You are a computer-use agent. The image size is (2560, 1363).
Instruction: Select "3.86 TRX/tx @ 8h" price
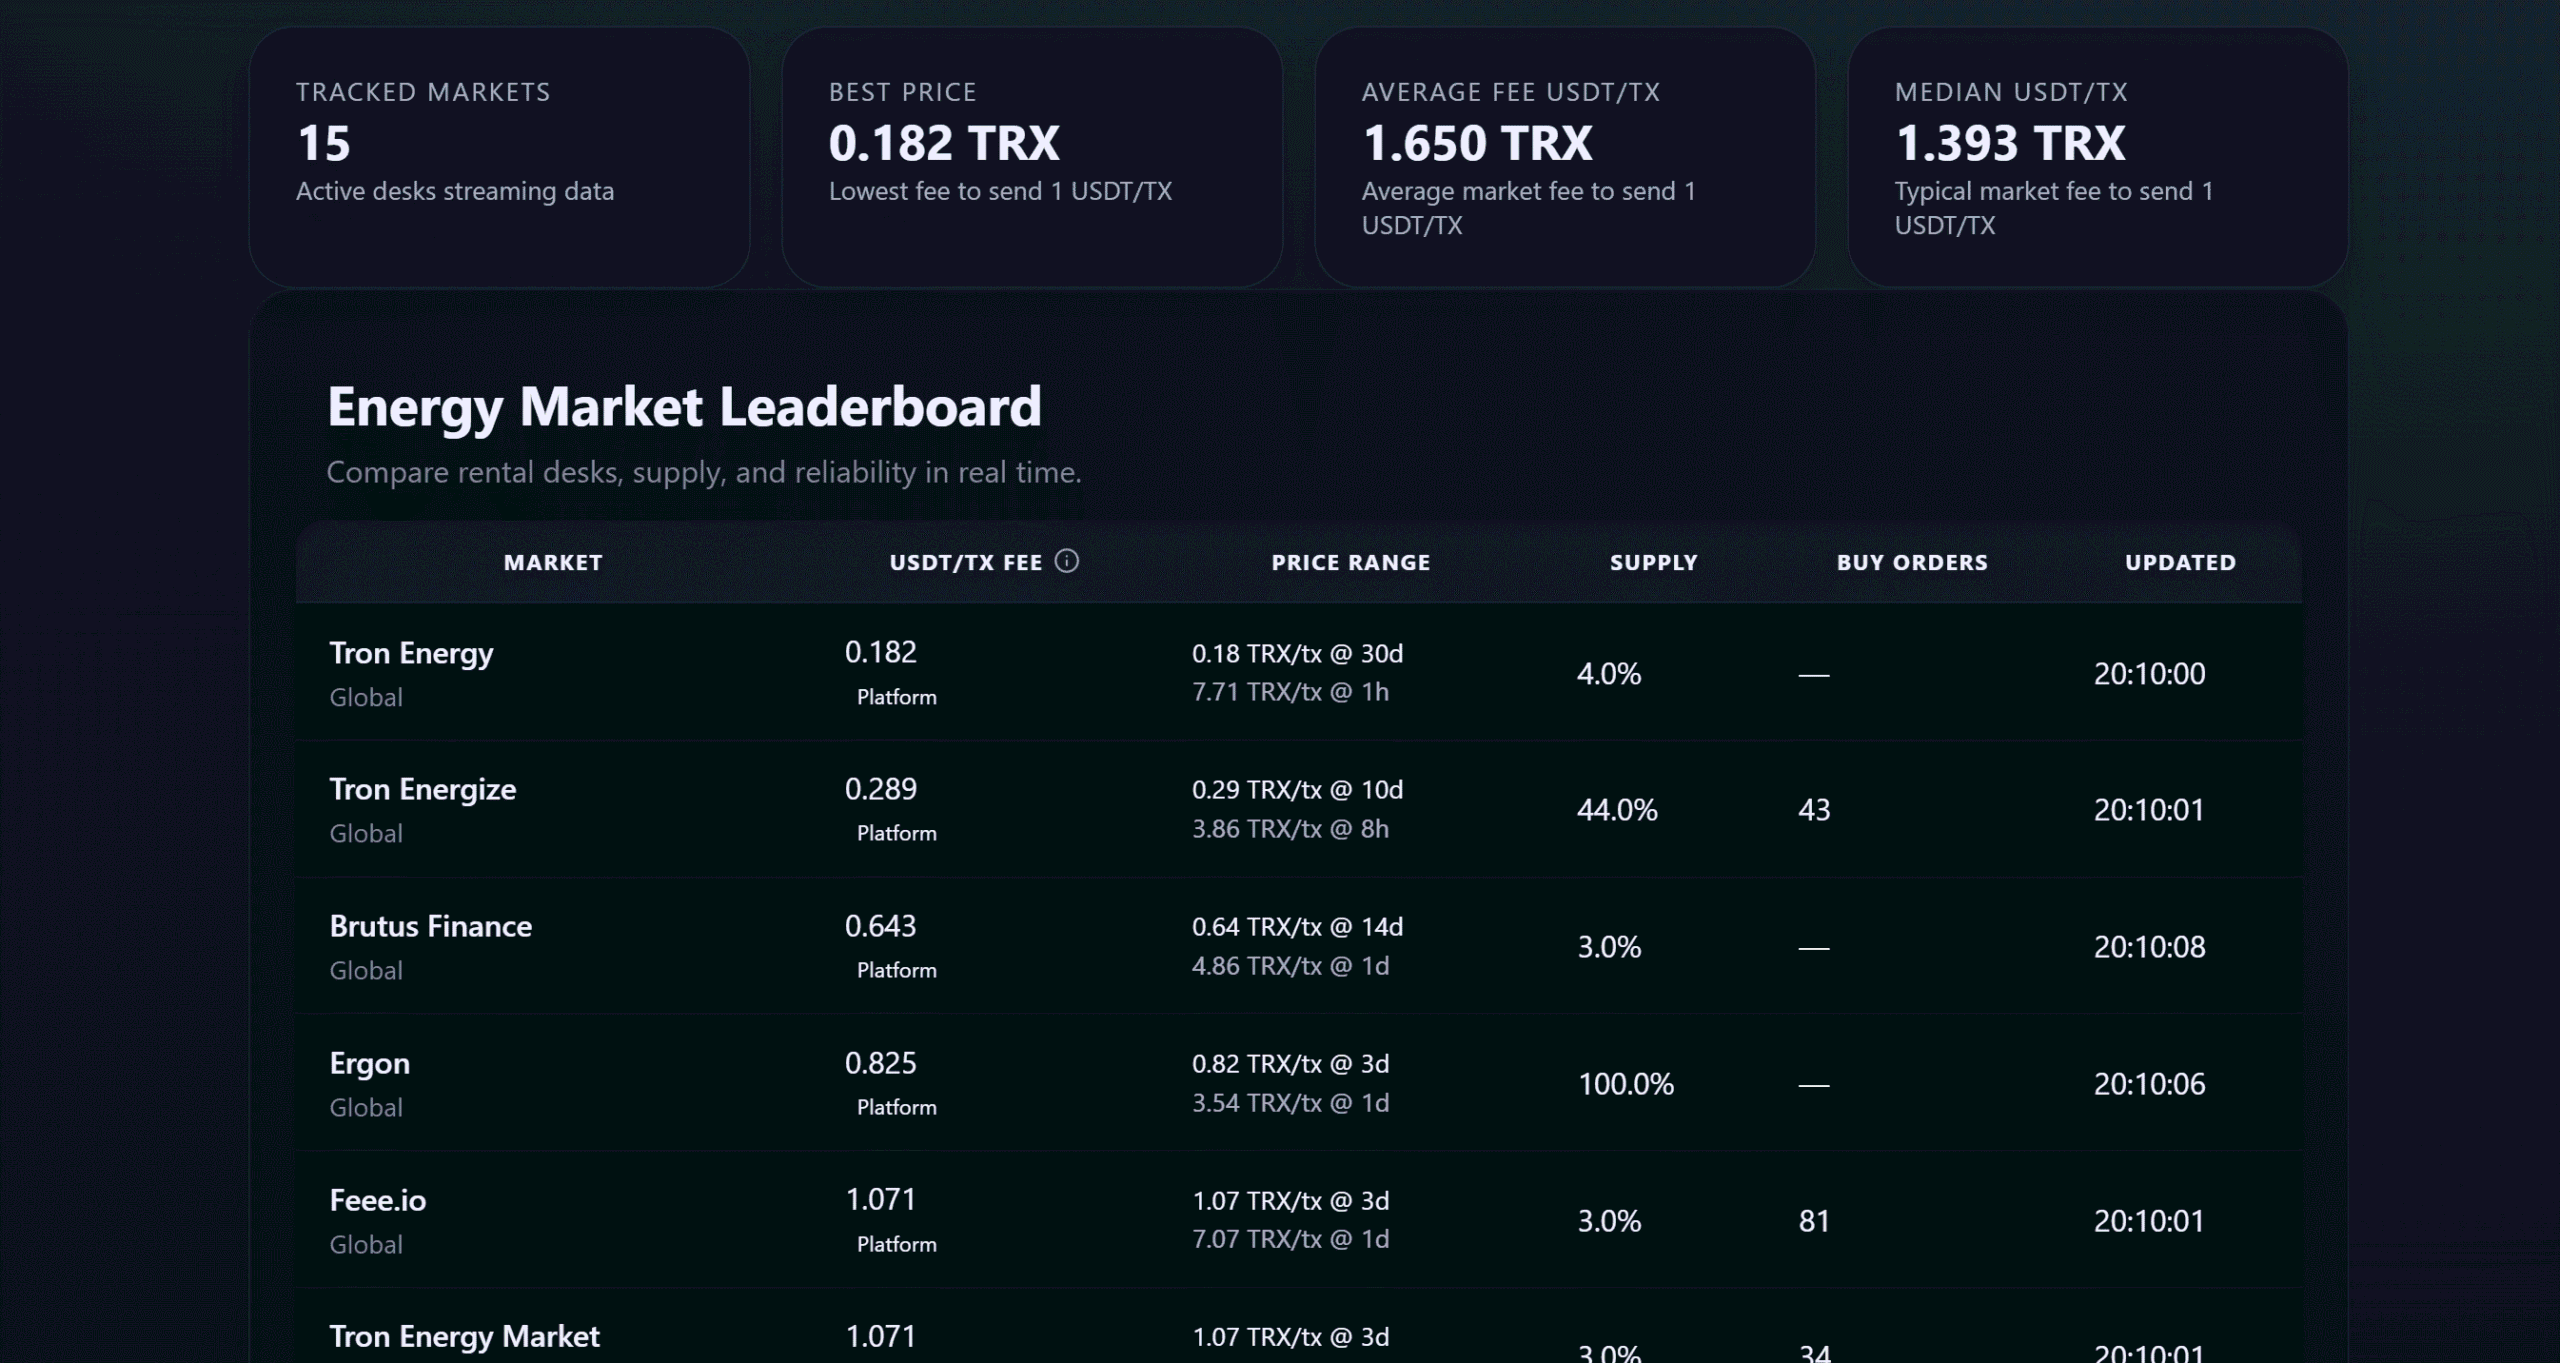point(1290,829)
